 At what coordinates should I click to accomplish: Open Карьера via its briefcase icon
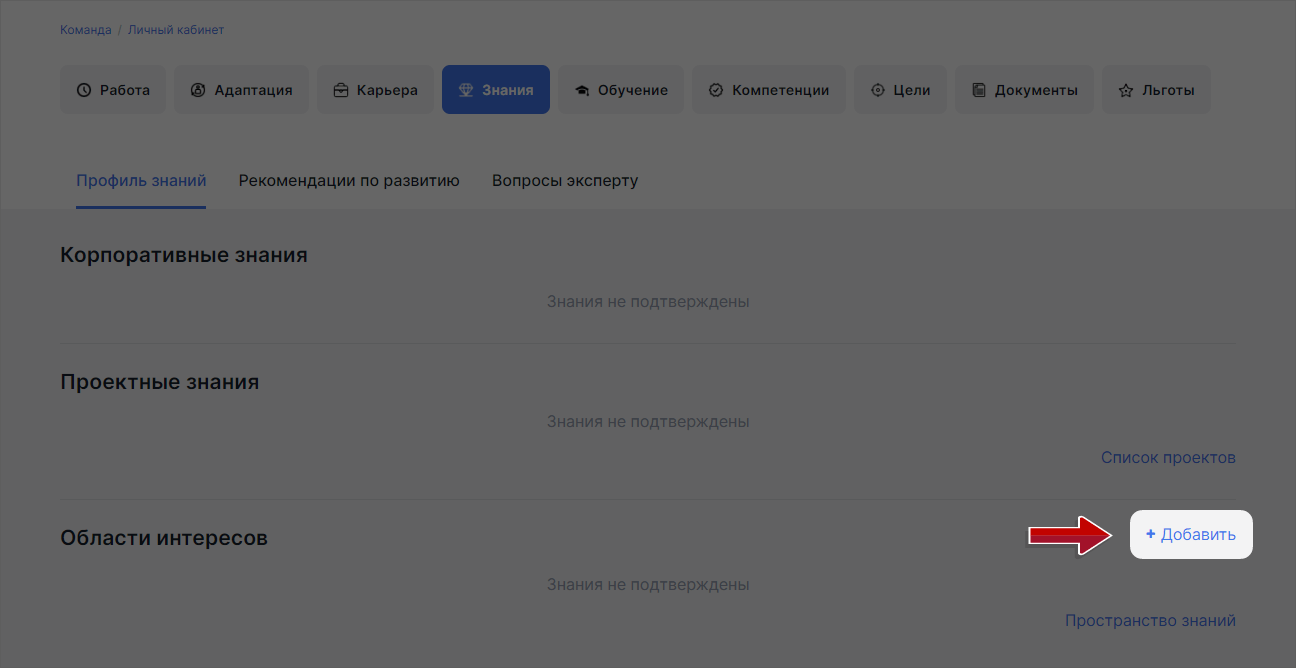(340, 89)
